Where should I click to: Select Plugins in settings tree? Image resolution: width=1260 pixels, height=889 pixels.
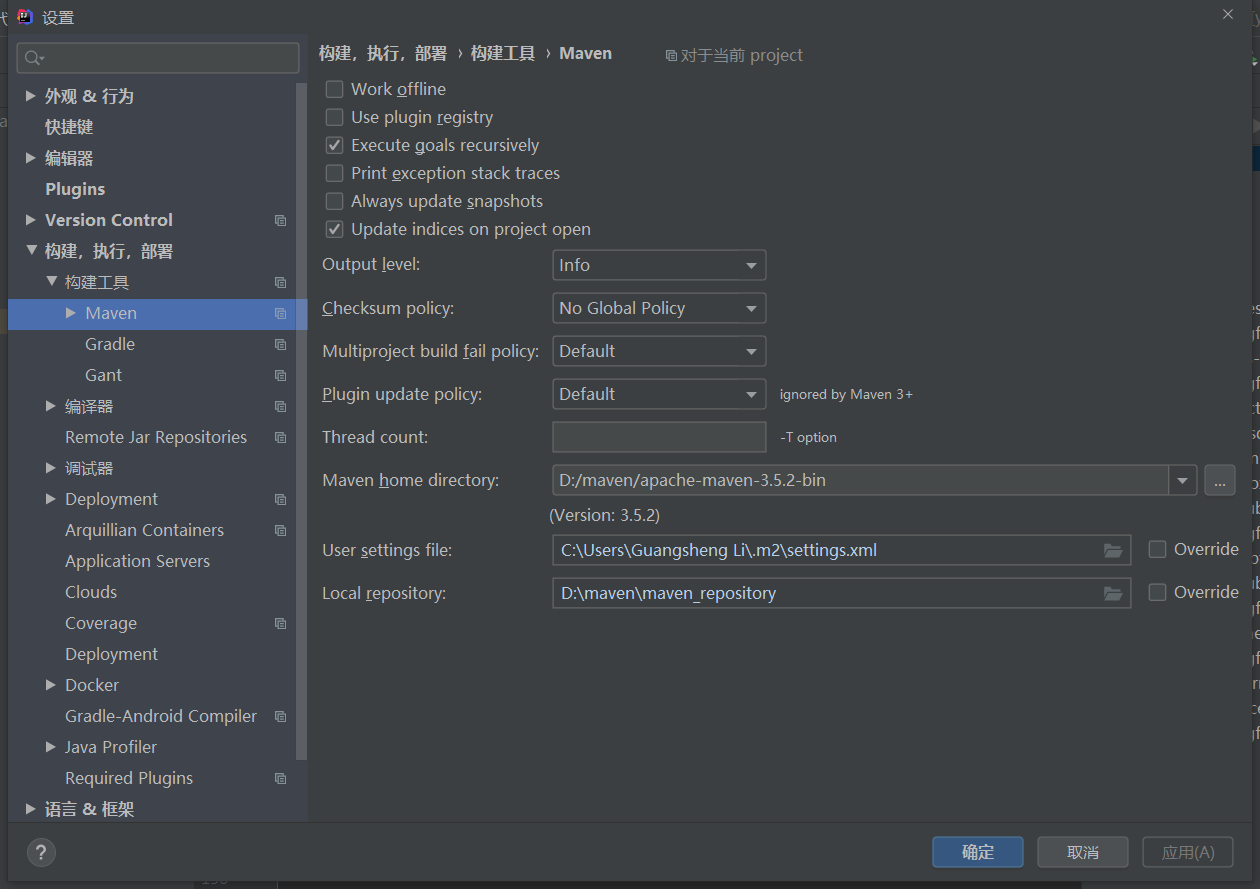pos(75,189)
